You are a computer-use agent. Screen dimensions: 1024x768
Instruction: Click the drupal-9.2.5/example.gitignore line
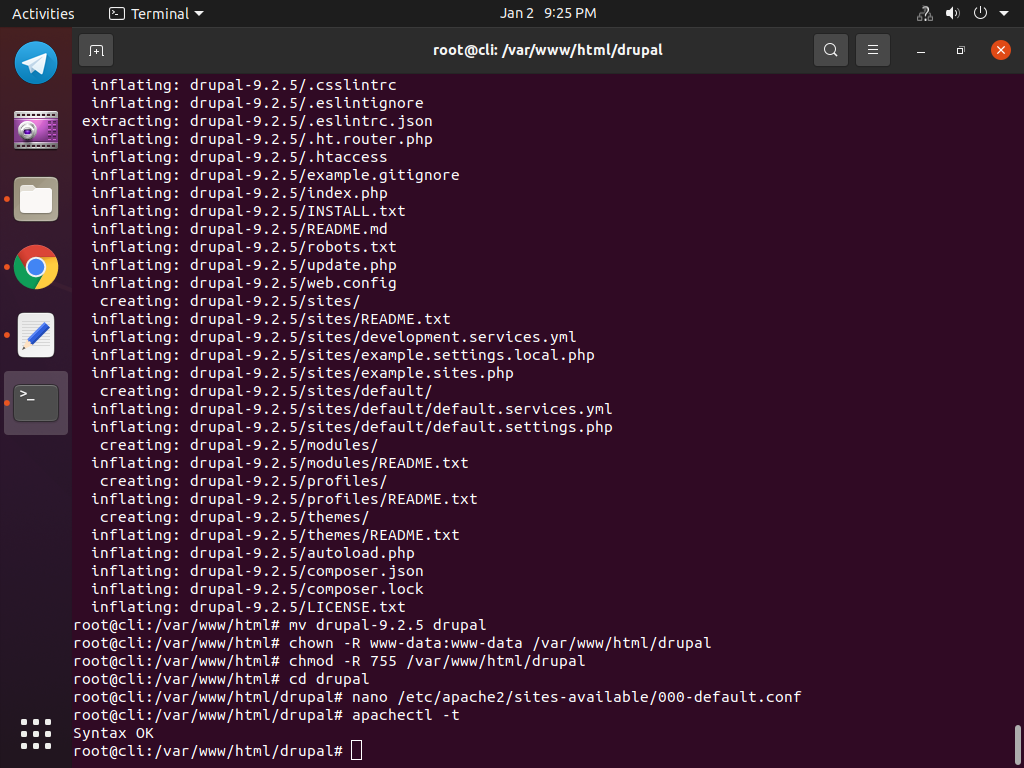[x=275, y=175]
